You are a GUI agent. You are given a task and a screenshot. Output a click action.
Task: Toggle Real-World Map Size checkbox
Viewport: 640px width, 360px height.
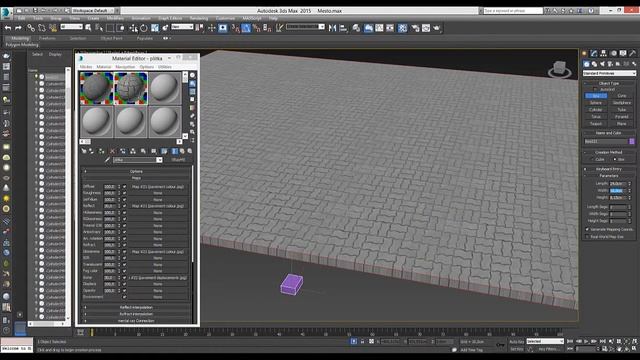click(587, 236)
